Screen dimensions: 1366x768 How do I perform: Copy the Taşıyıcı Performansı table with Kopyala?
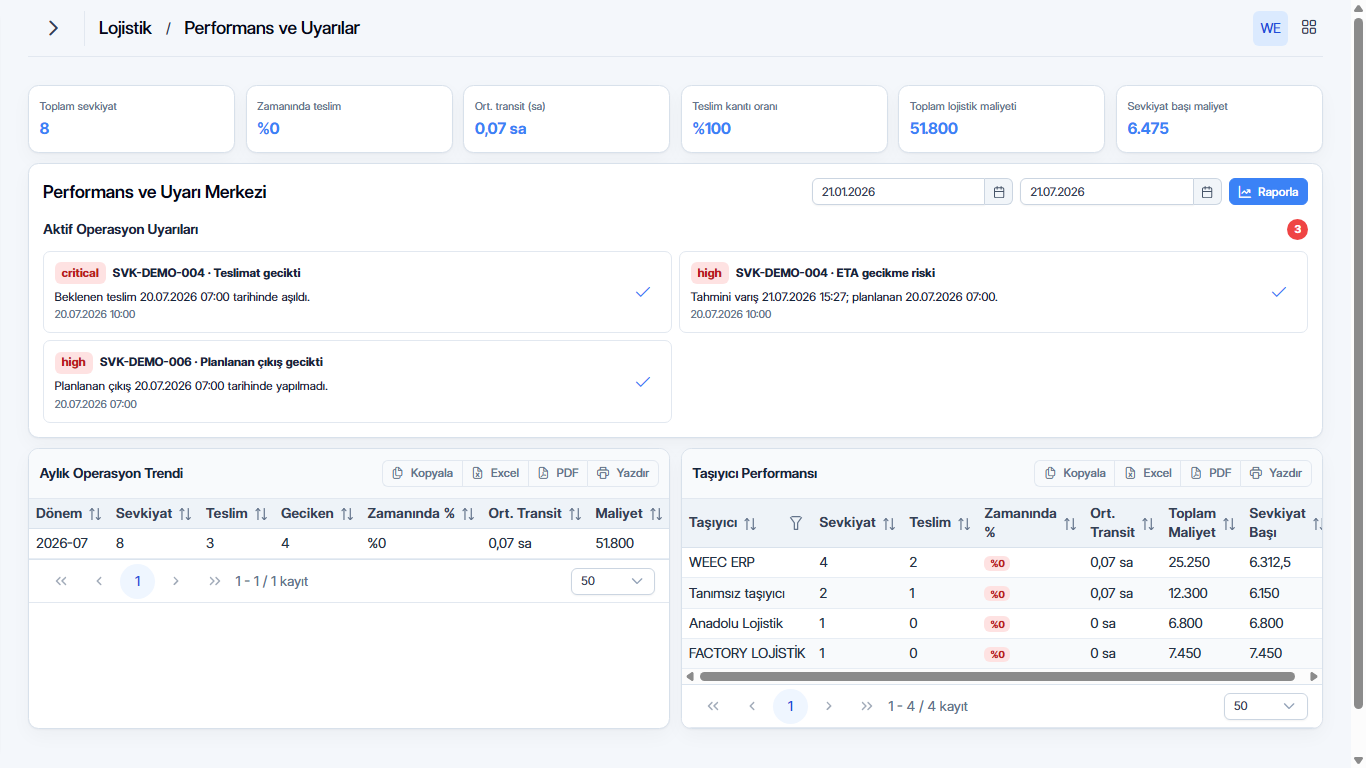tap(1075, 473)
